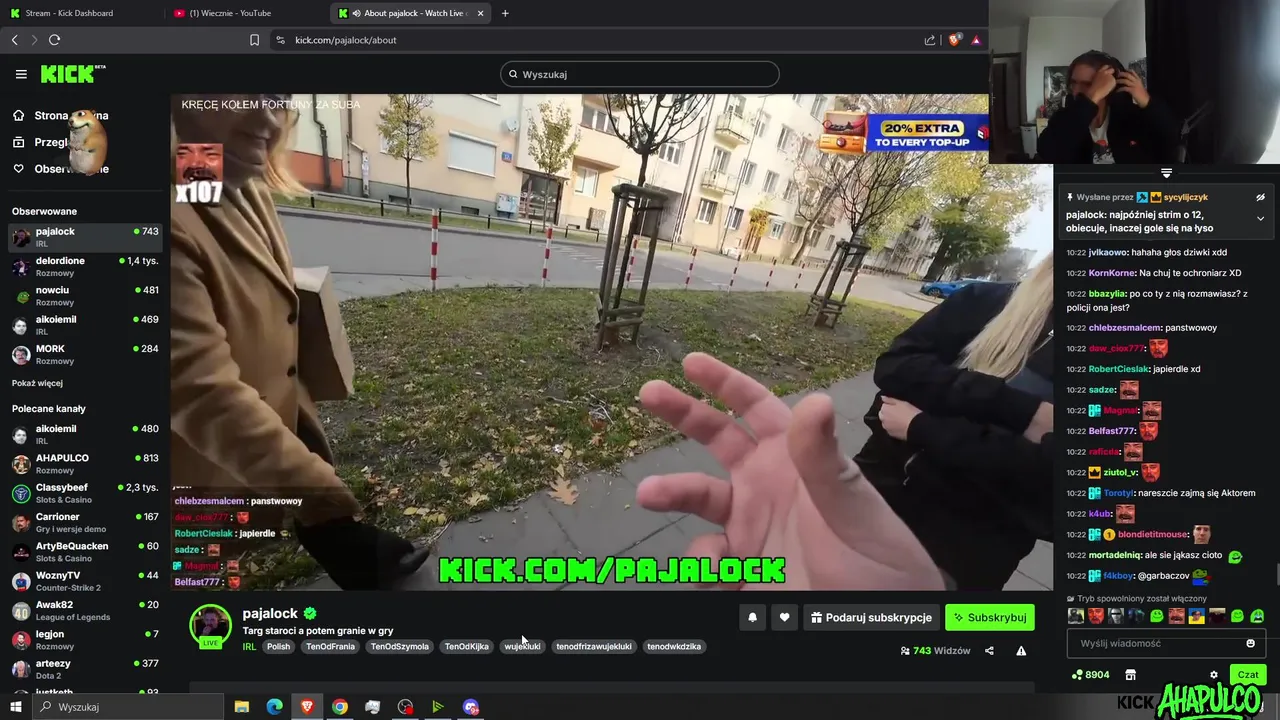Open Awak82 recommended channel

[85, 610]
